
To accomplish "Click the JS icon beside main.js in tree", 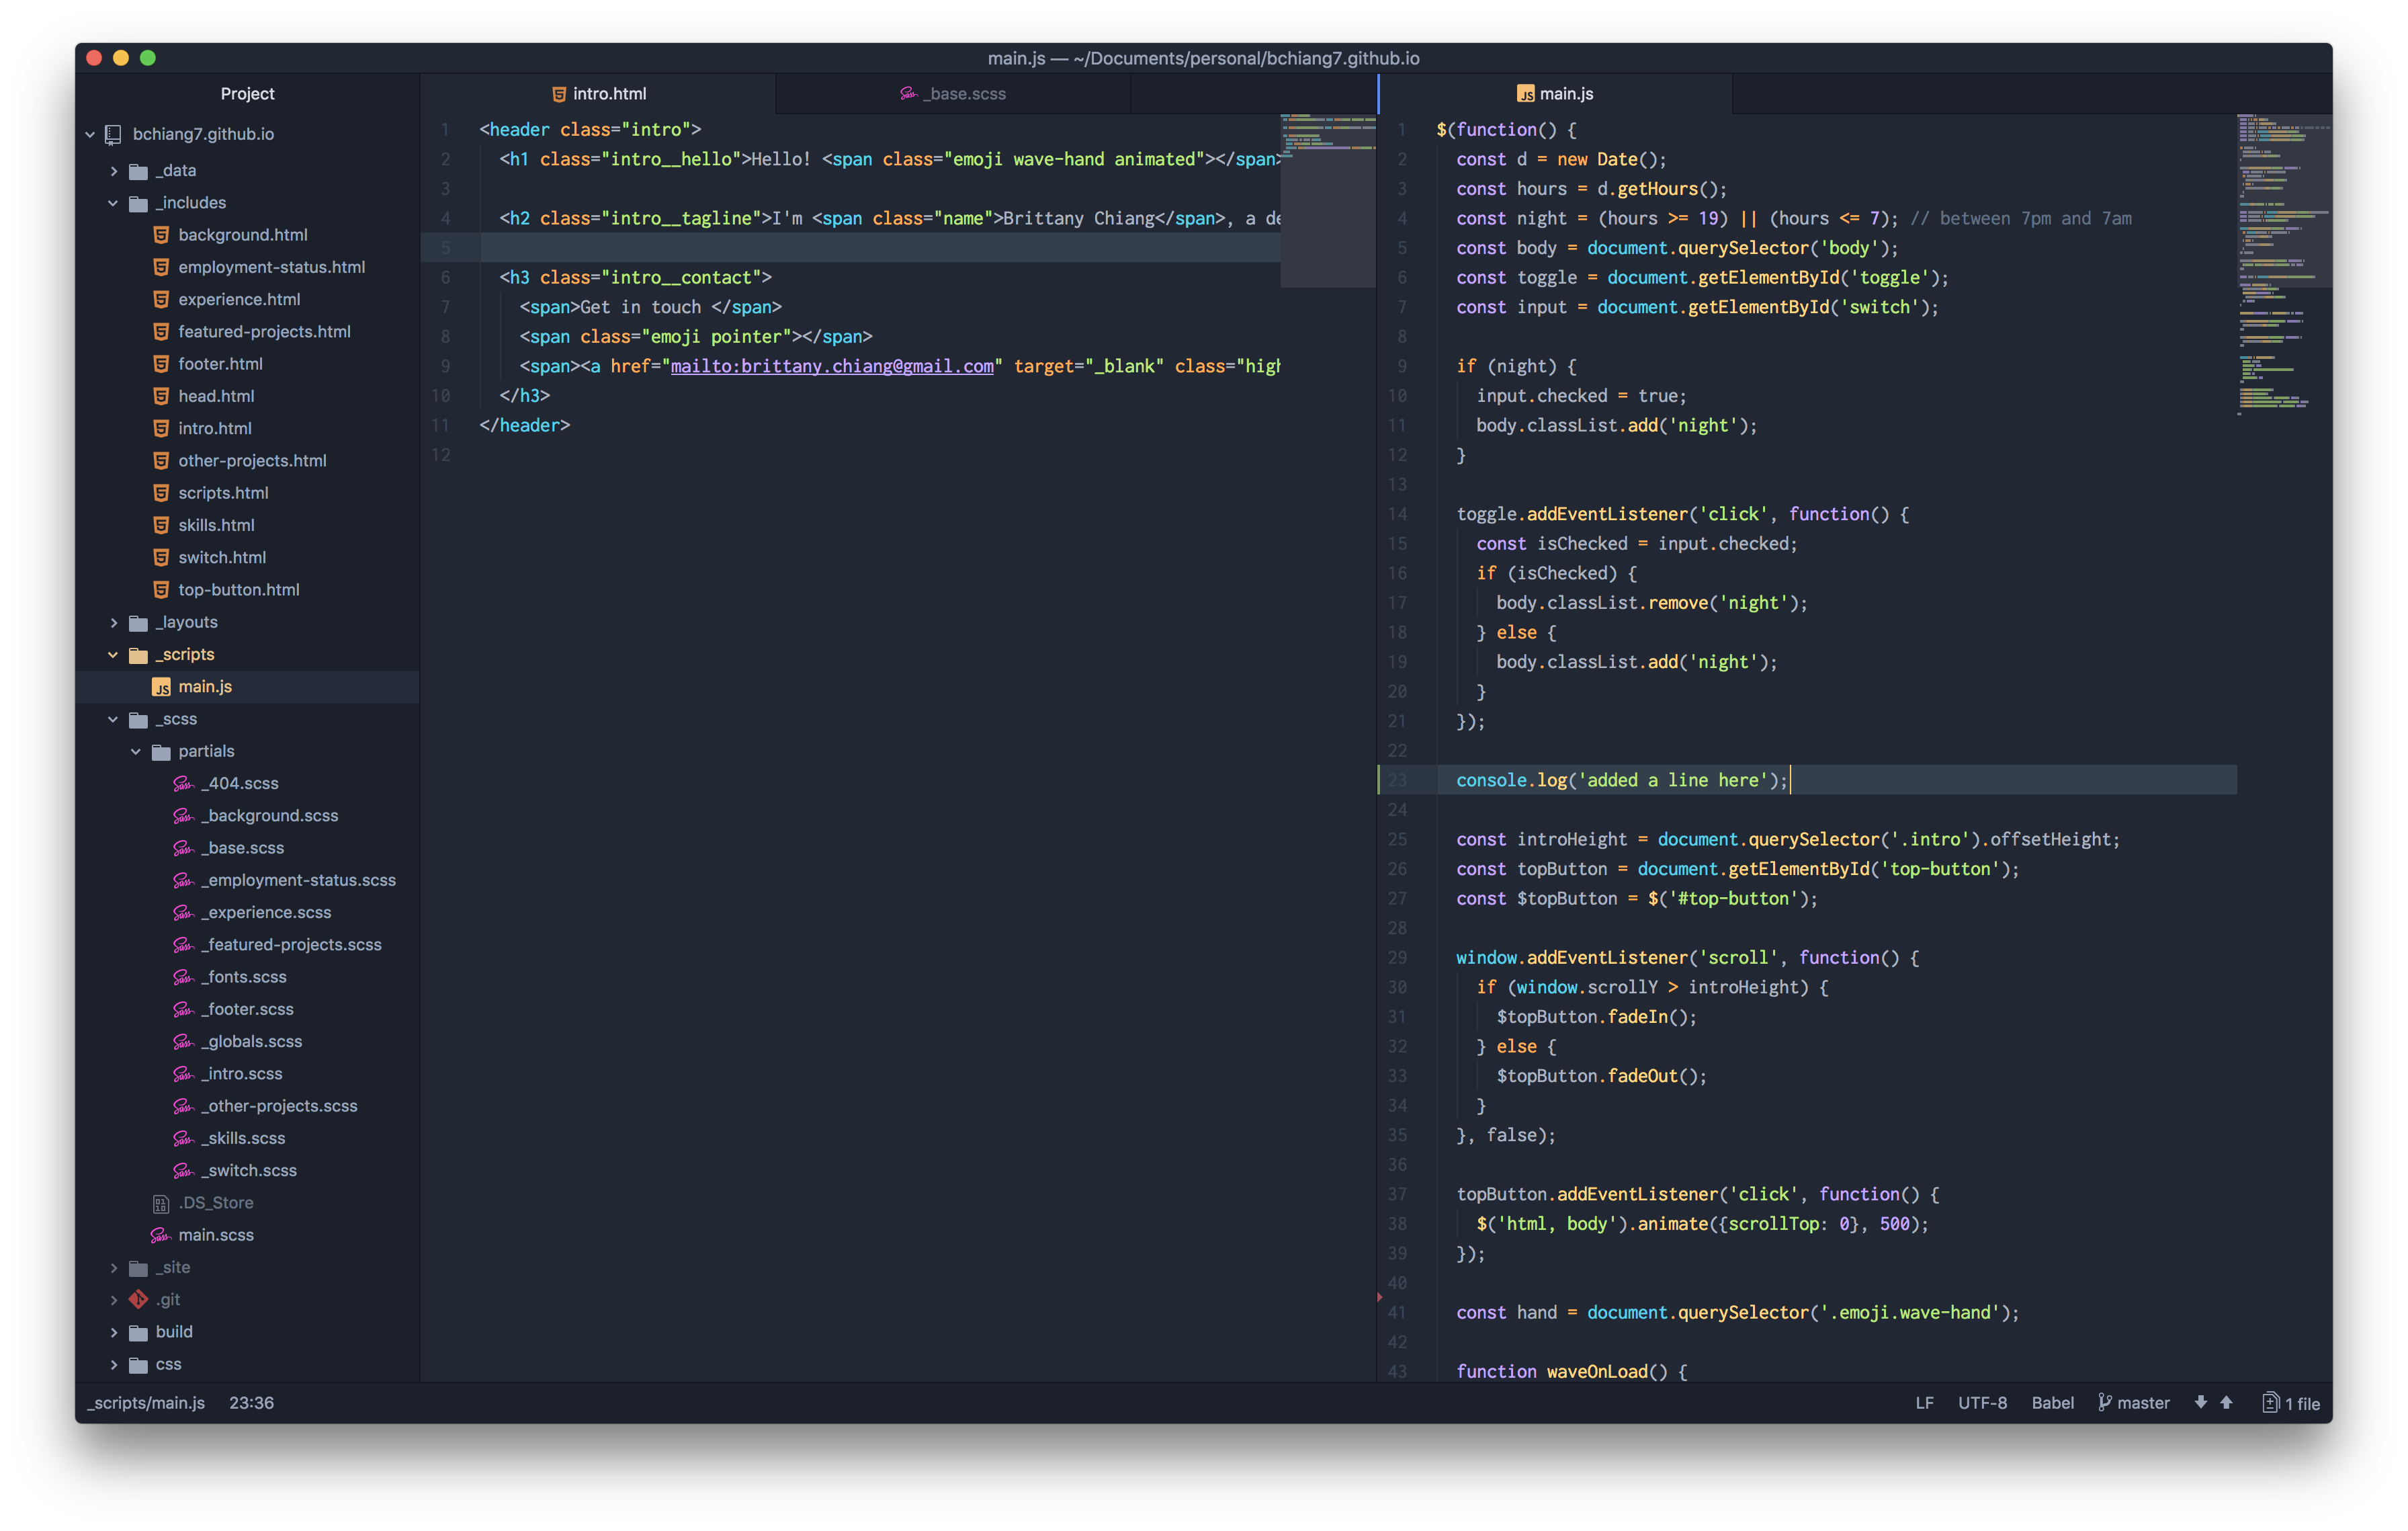I will point(161,687).
